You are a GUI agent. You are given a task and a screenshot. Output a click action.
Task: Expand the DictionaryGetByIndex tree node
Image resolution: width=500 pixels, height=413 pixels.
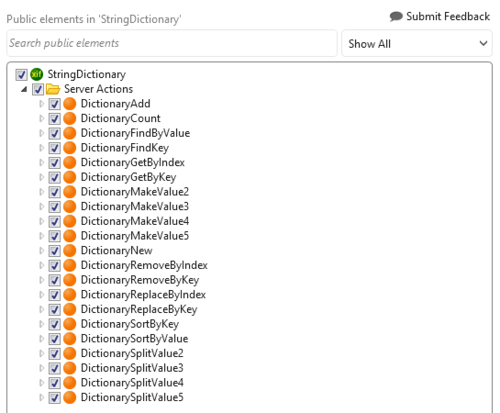[x=41, y=163]
